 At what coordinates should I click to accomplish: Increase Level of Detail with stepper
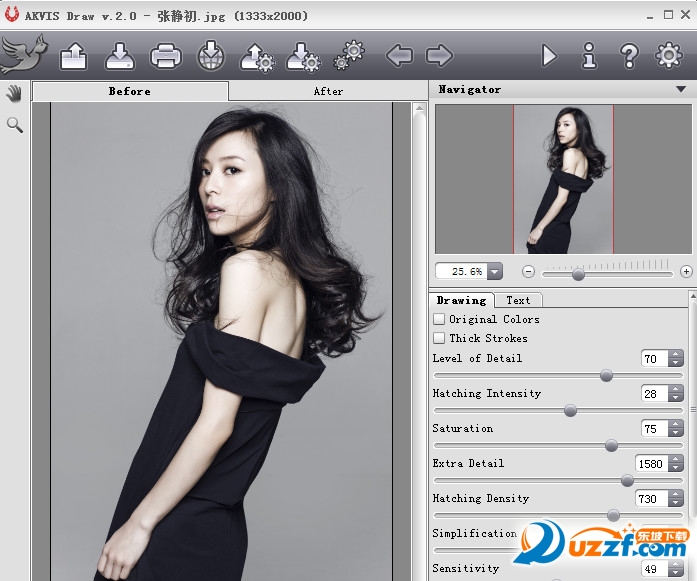click(x=676, y=355)
